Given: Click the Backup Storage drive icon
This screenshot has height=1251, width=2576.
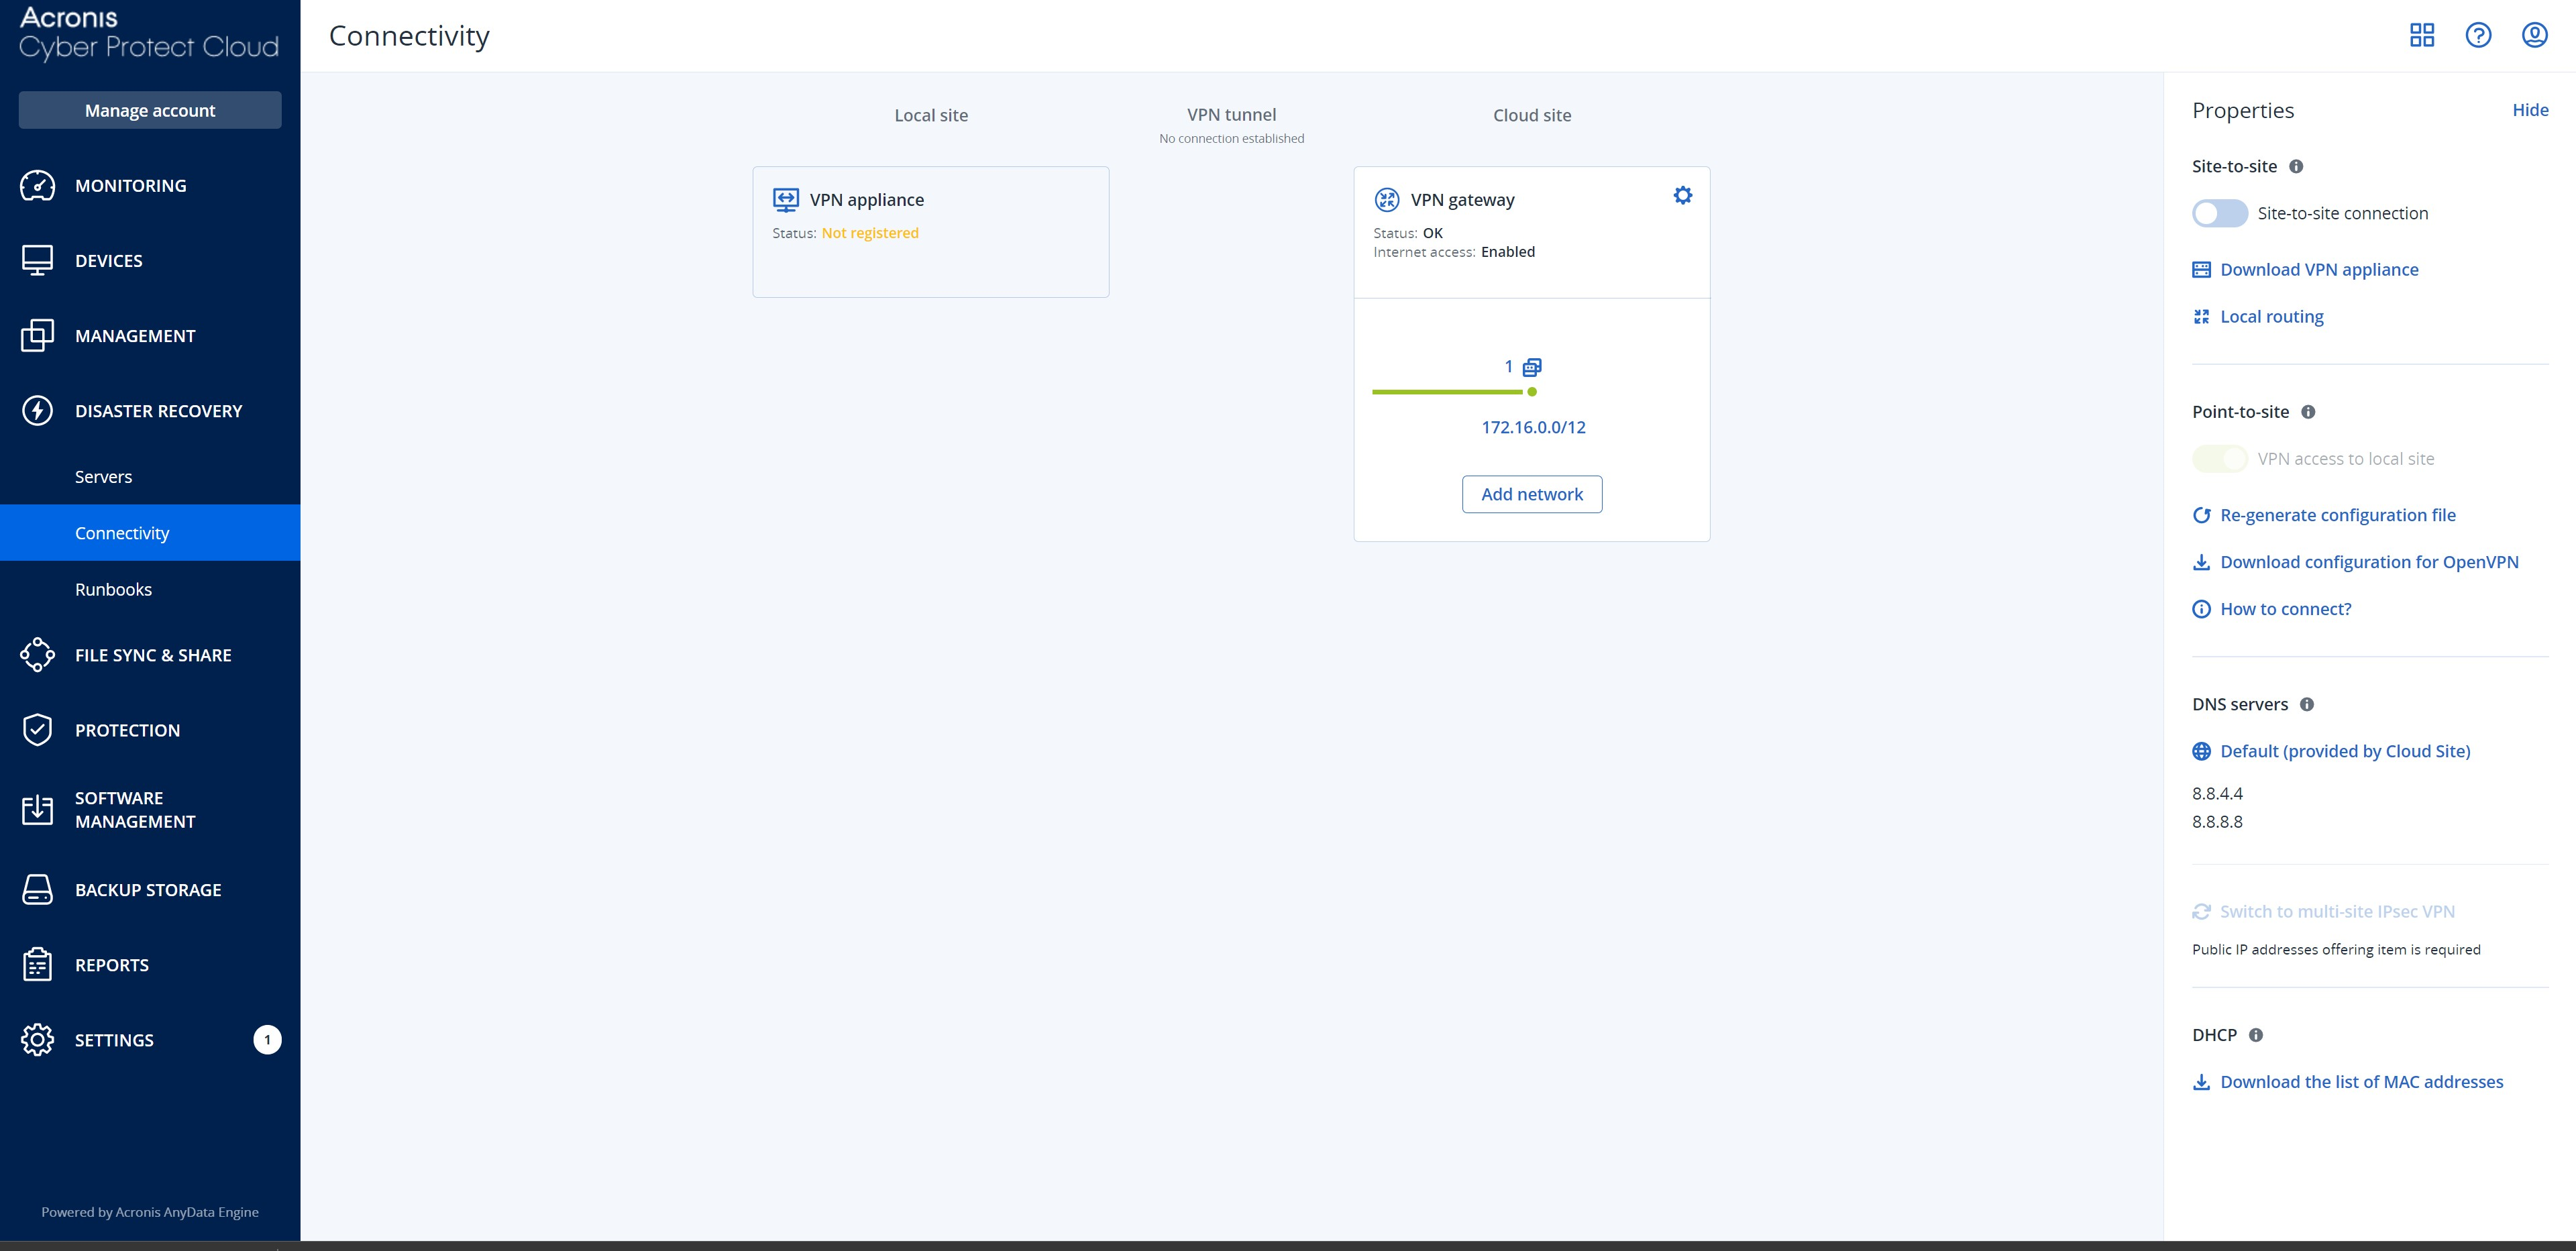Looking at the screenshot, I should click(x=37, y=889).
